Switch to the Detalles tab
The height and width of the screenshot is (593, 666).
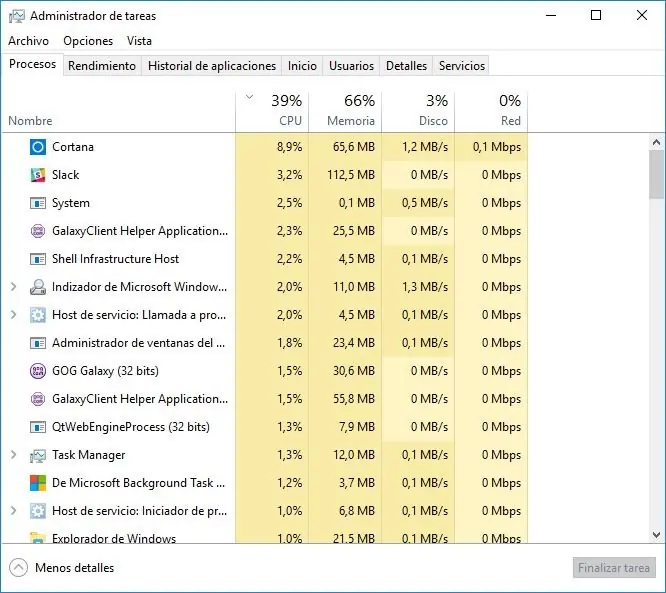point(406,66)
